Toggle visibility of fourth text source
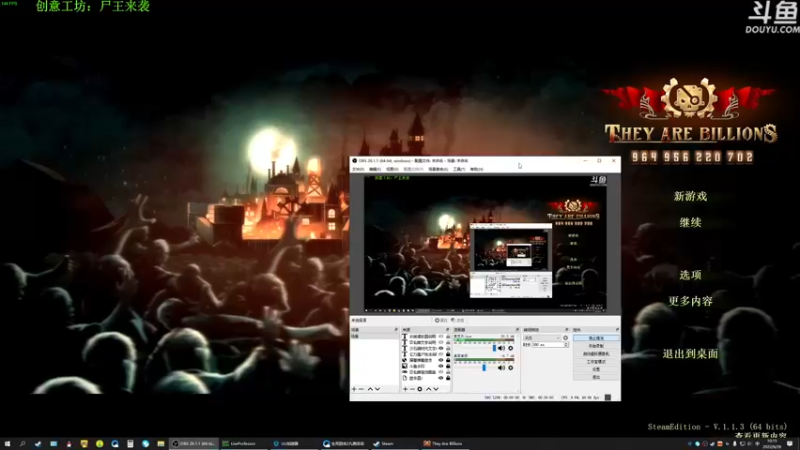The width and height of the screenshot is (800, 450). point(441,354)
